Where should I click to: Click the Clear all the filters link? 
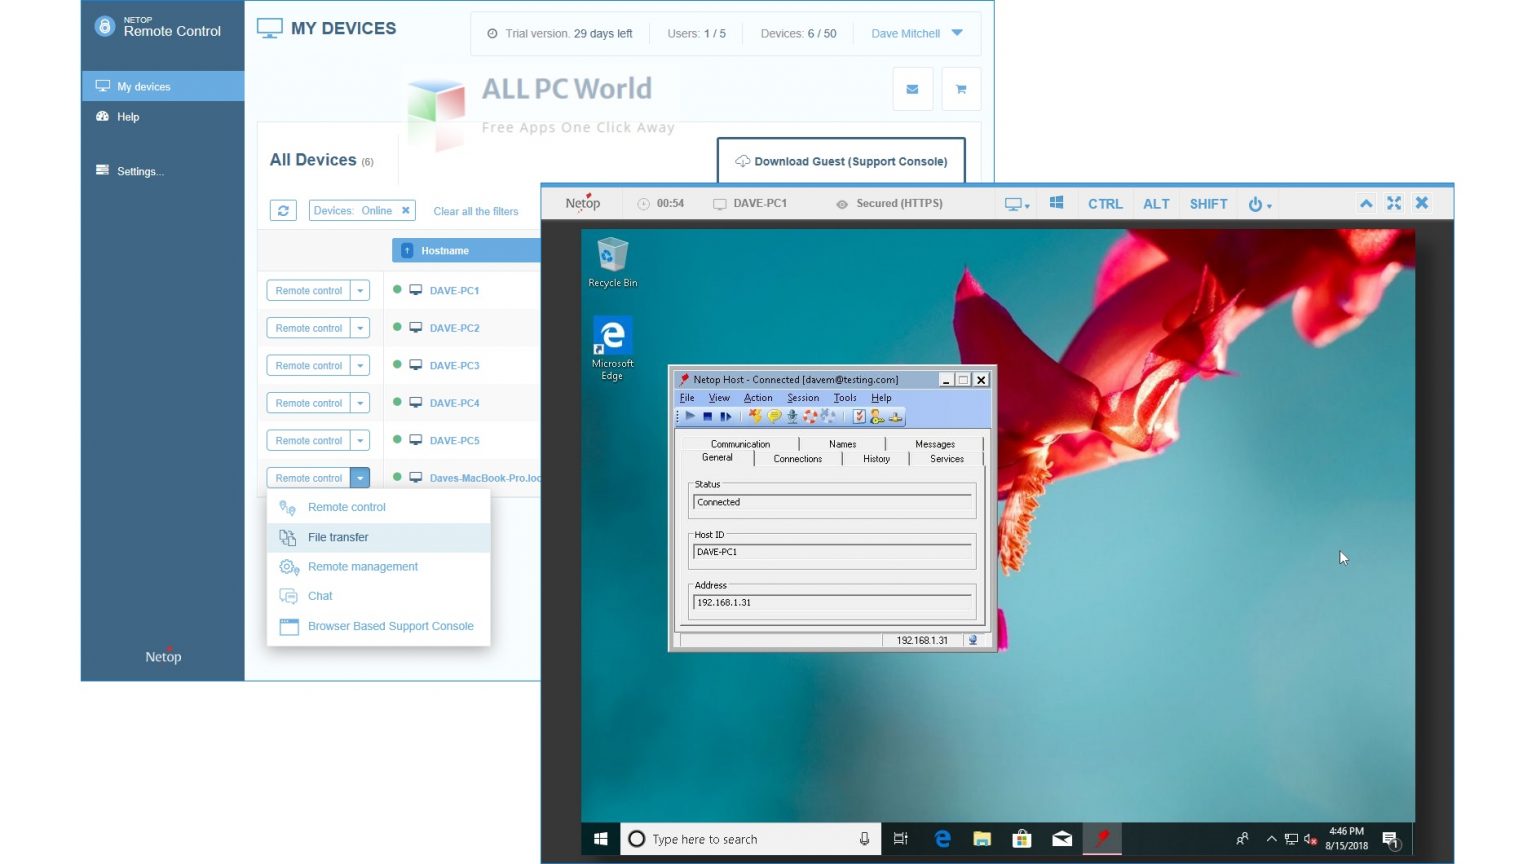pos(476,211)
